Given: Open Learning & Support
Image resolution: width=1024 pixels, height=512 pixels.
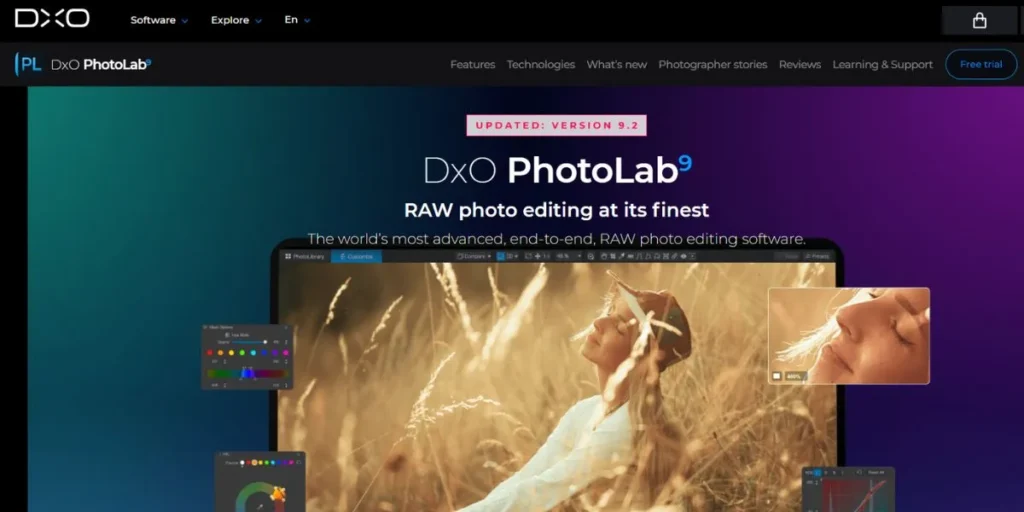Looking at the screenshot, I should (882, 65).
